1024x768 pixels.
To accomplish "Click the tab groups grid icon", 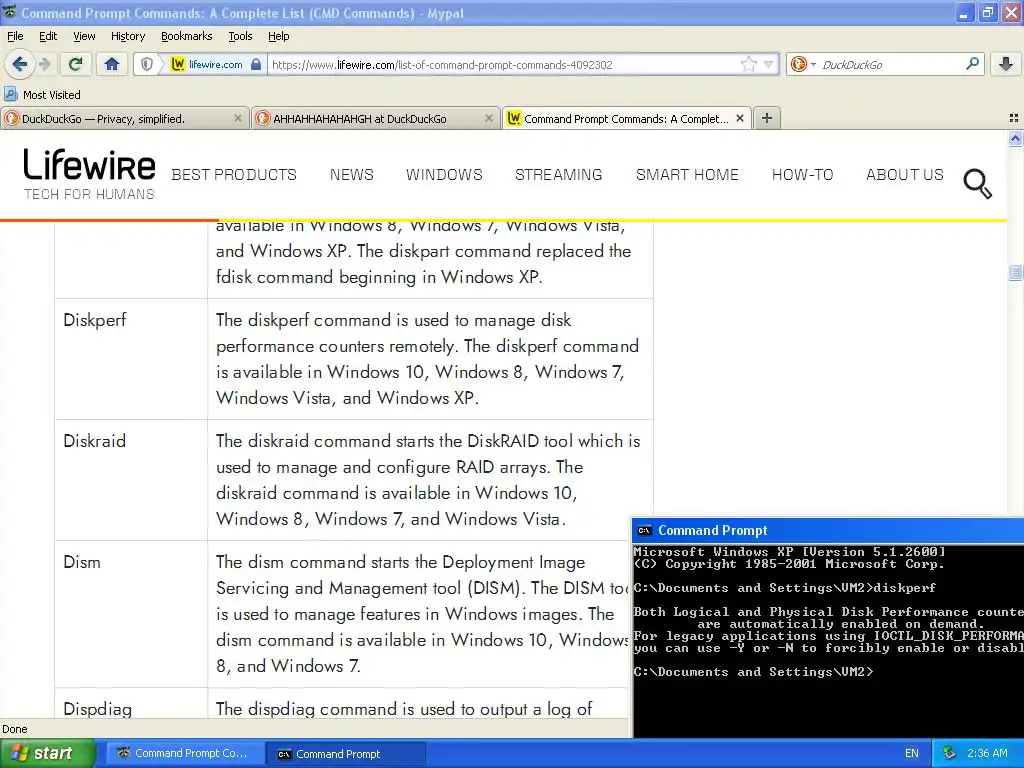I will 1014,118.
